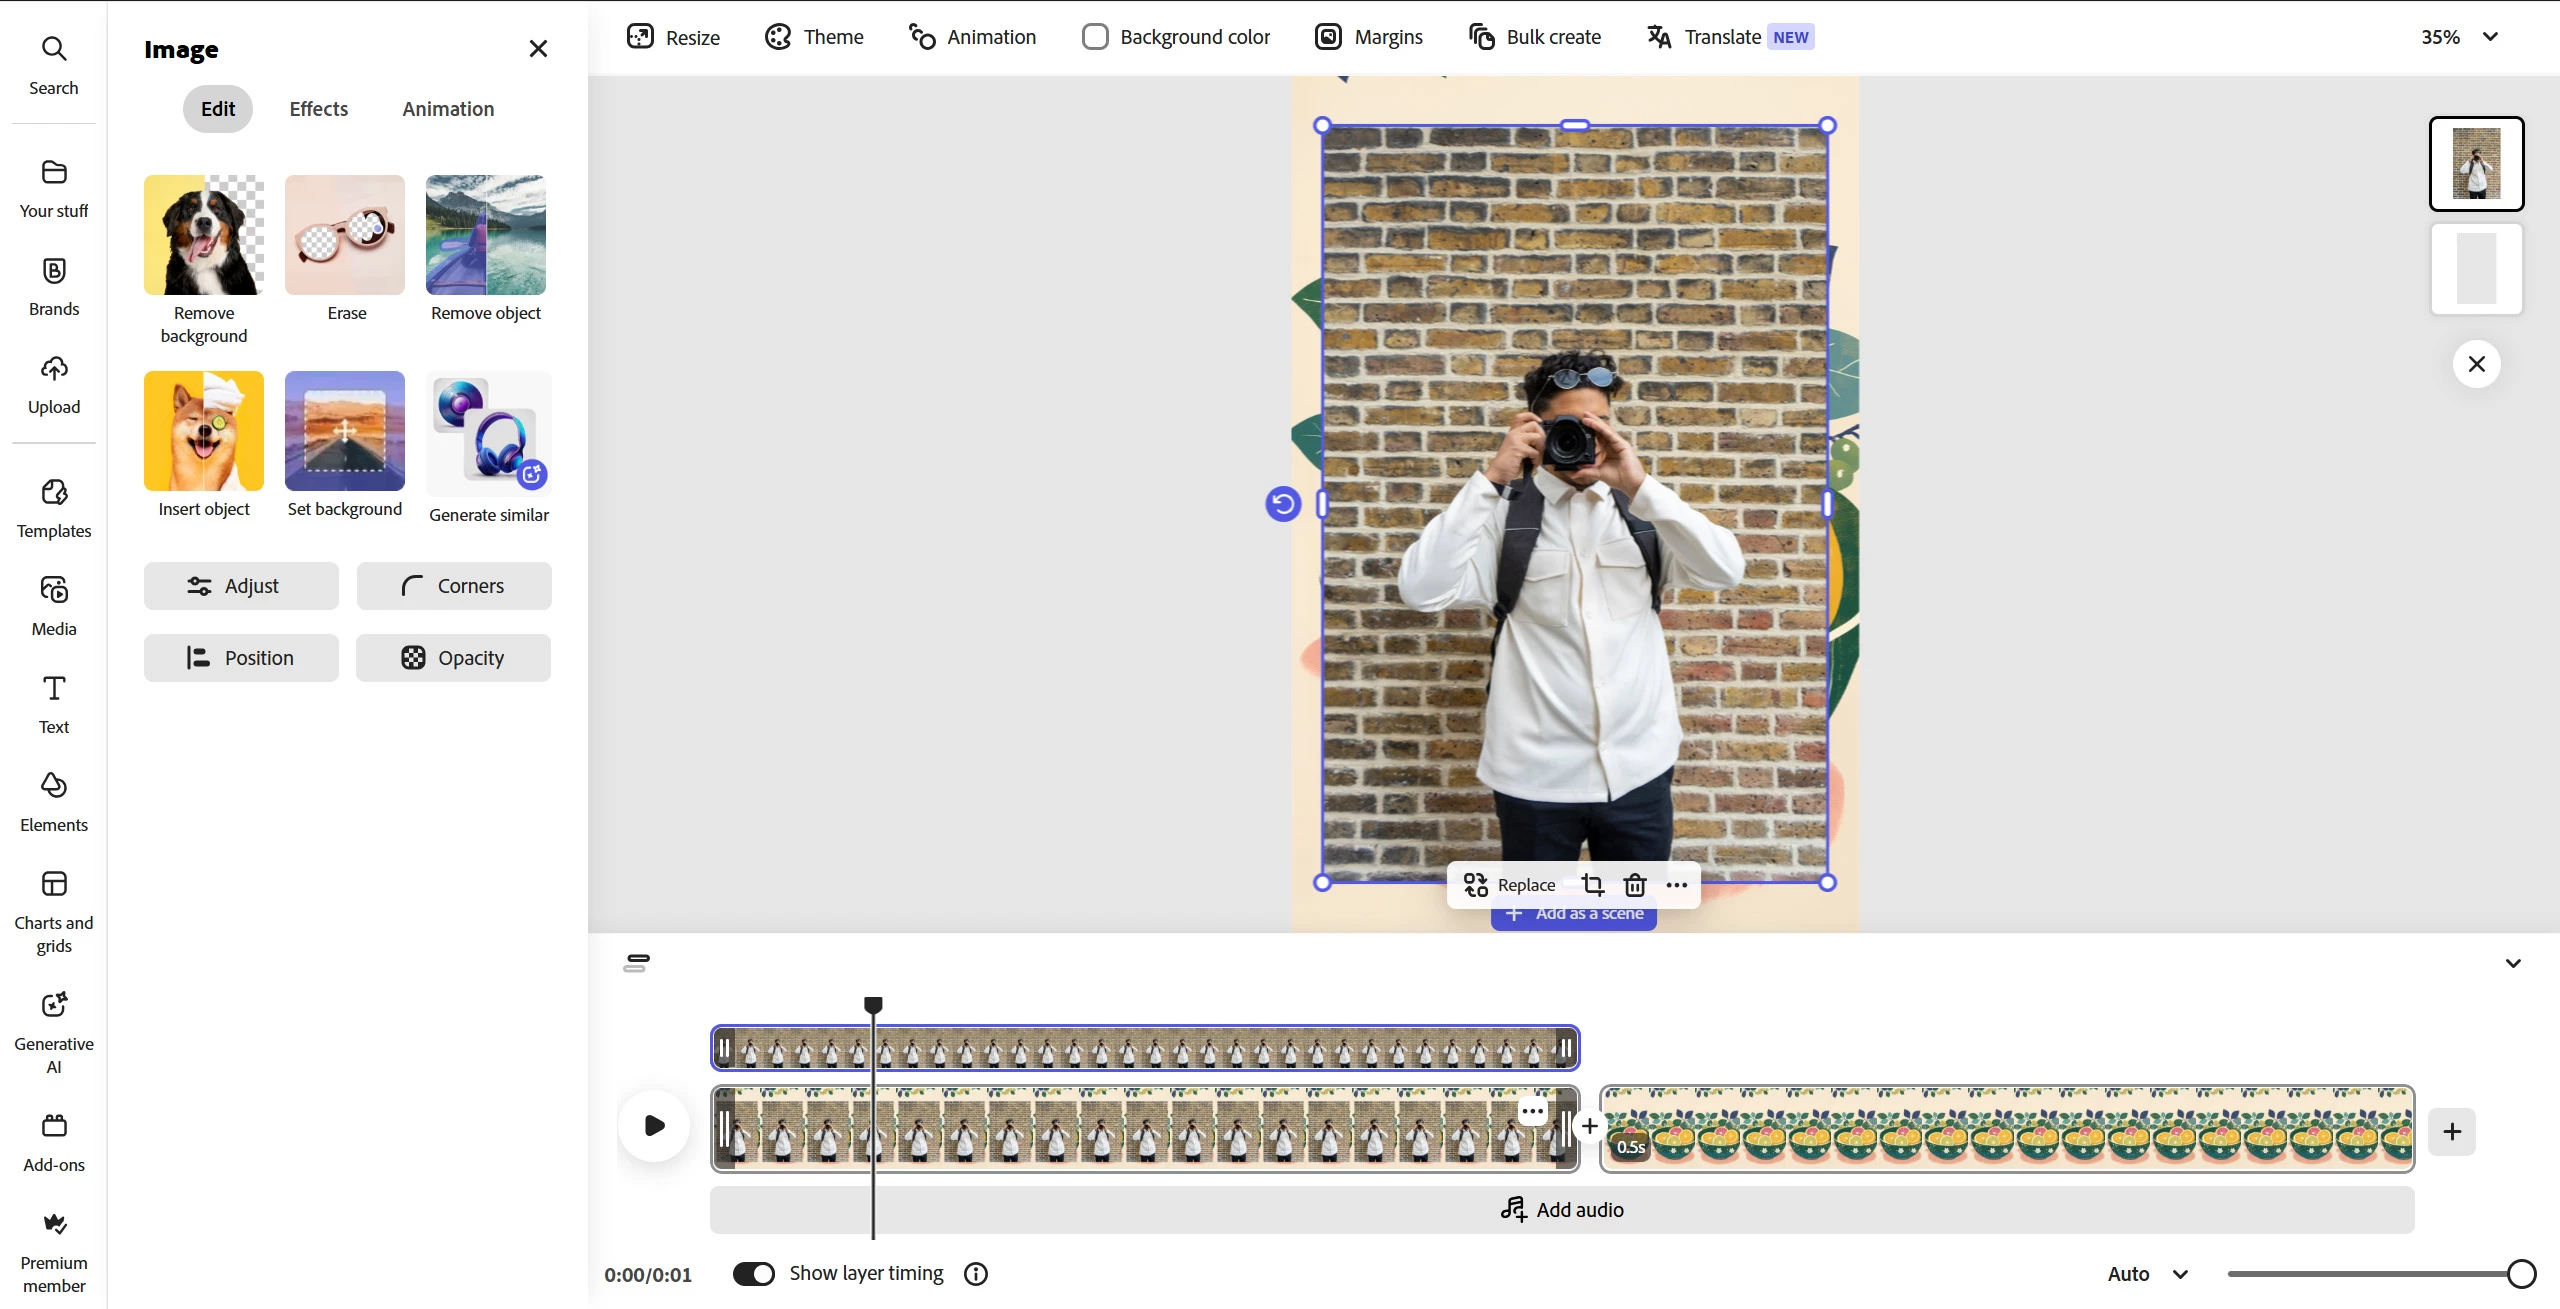Collapse the timeline panel with chevron
Screen dimensions: 2560x1309
tap(2513, 963)
